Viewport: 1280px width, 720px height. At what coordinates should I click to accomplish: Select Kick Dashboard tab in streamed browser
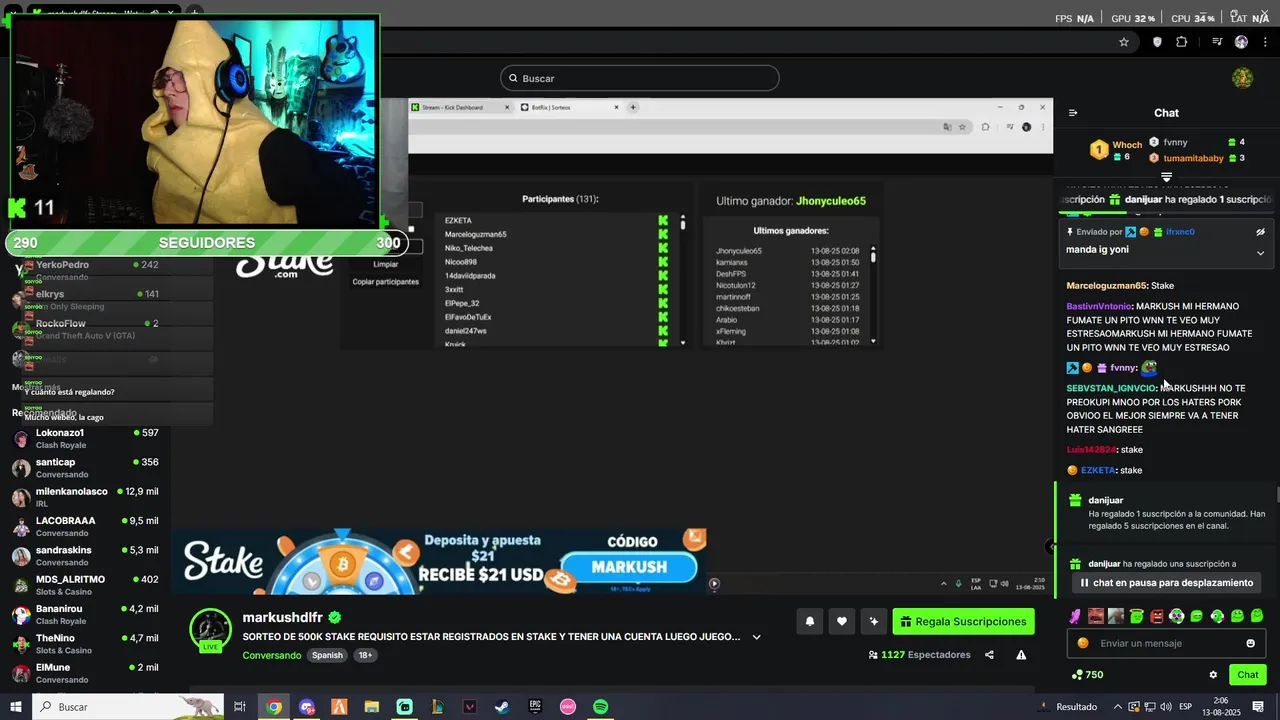coord(460,107)
